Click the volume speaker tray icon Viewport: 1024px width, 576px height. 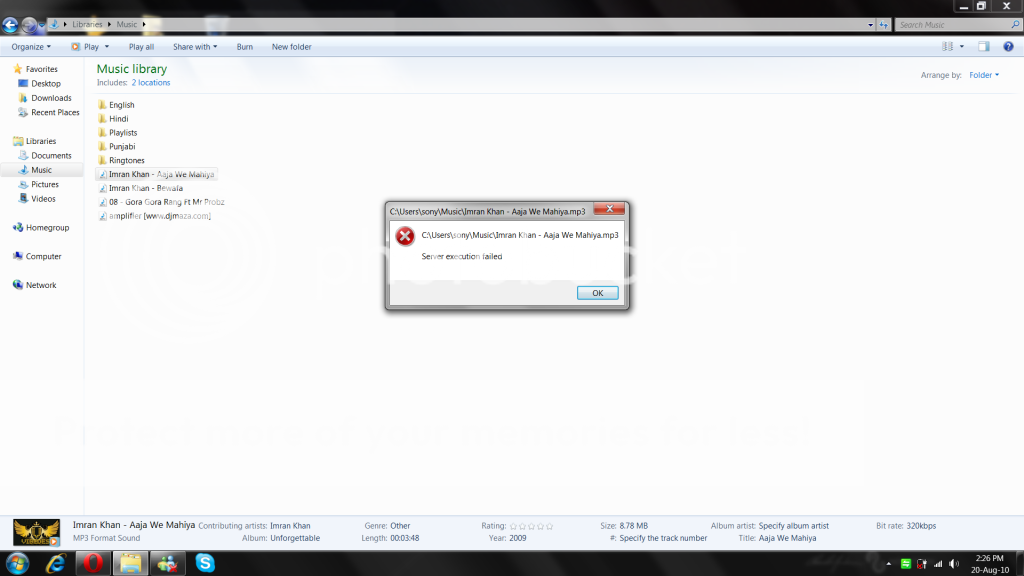955,563
